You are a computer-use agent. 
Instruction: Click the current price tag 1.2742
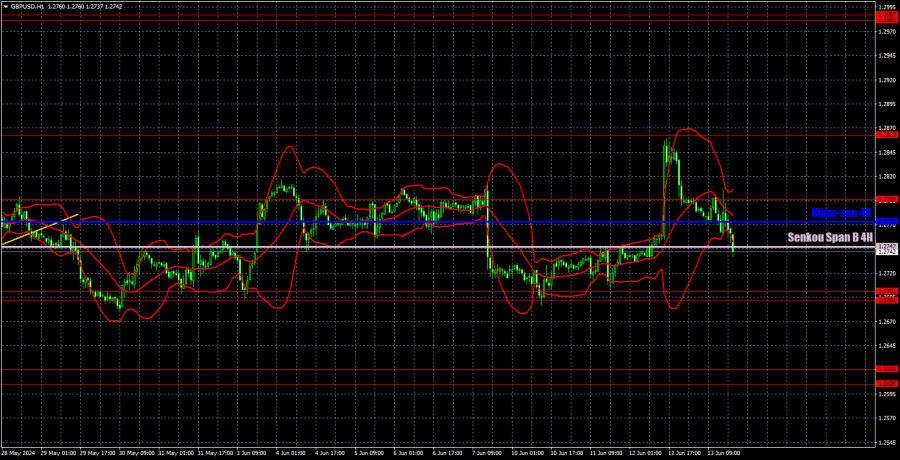886,251
